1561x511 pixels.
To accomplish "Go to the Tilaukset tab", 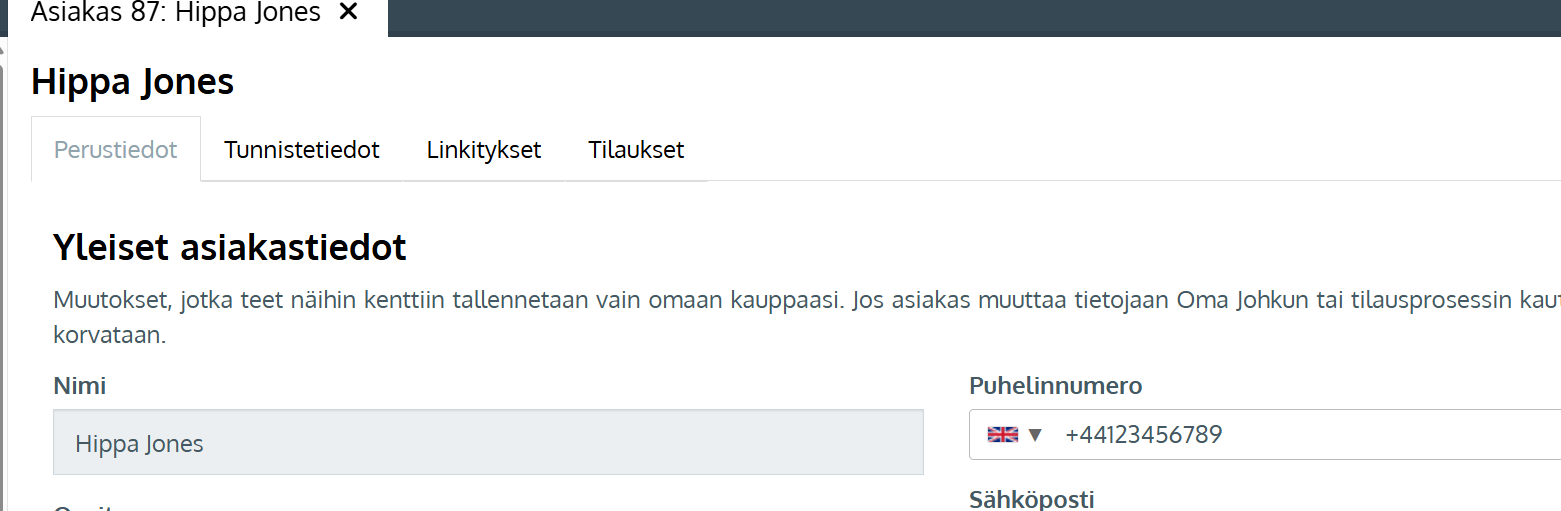I will [636, 150].
